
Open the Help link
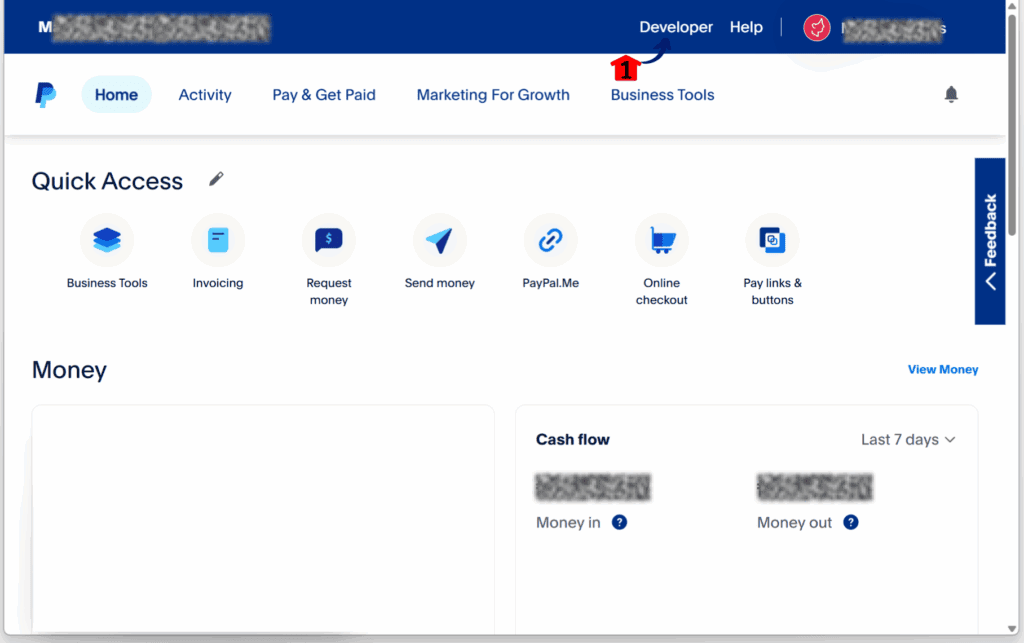click(x=746, y=27)
